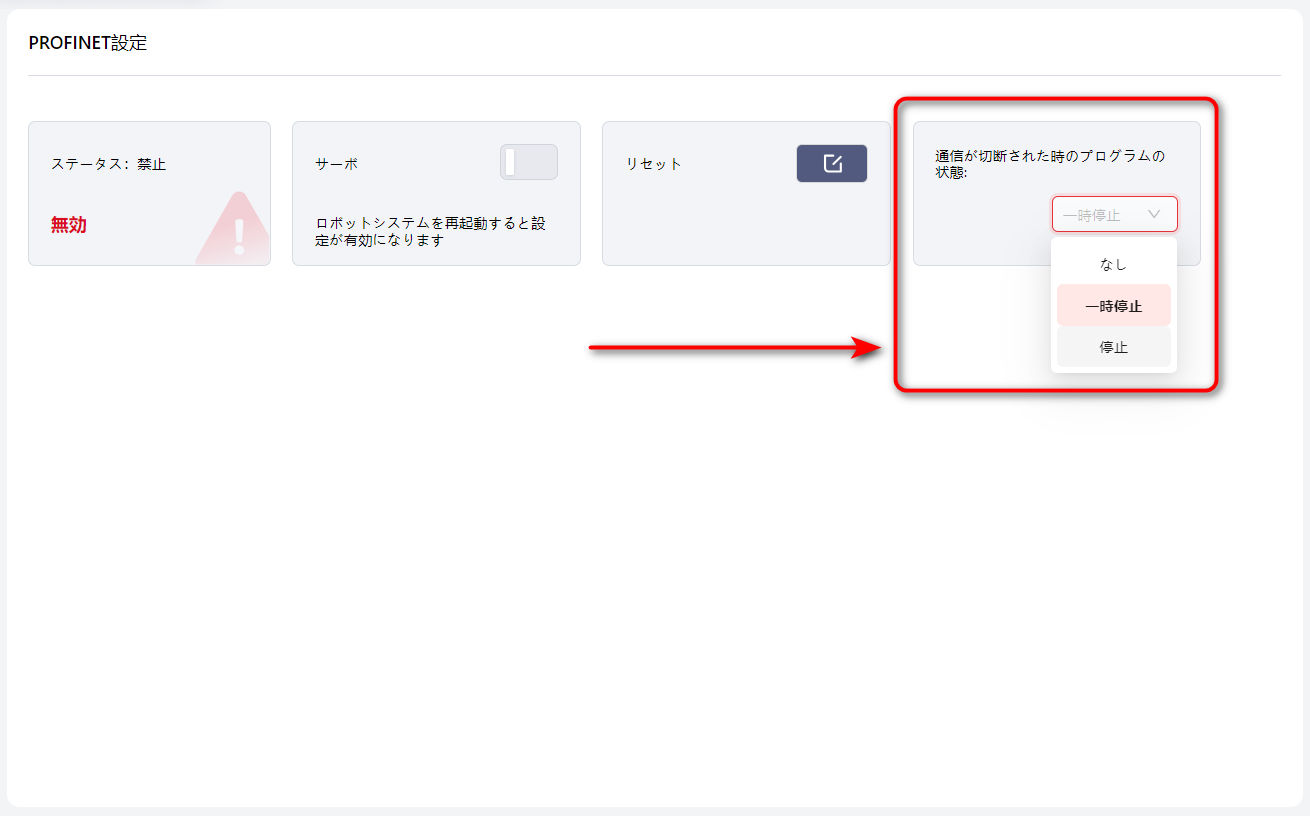The height and width of the screenshot is (816, 1310).
Task: Click the リセット label text
Action: 654,164
